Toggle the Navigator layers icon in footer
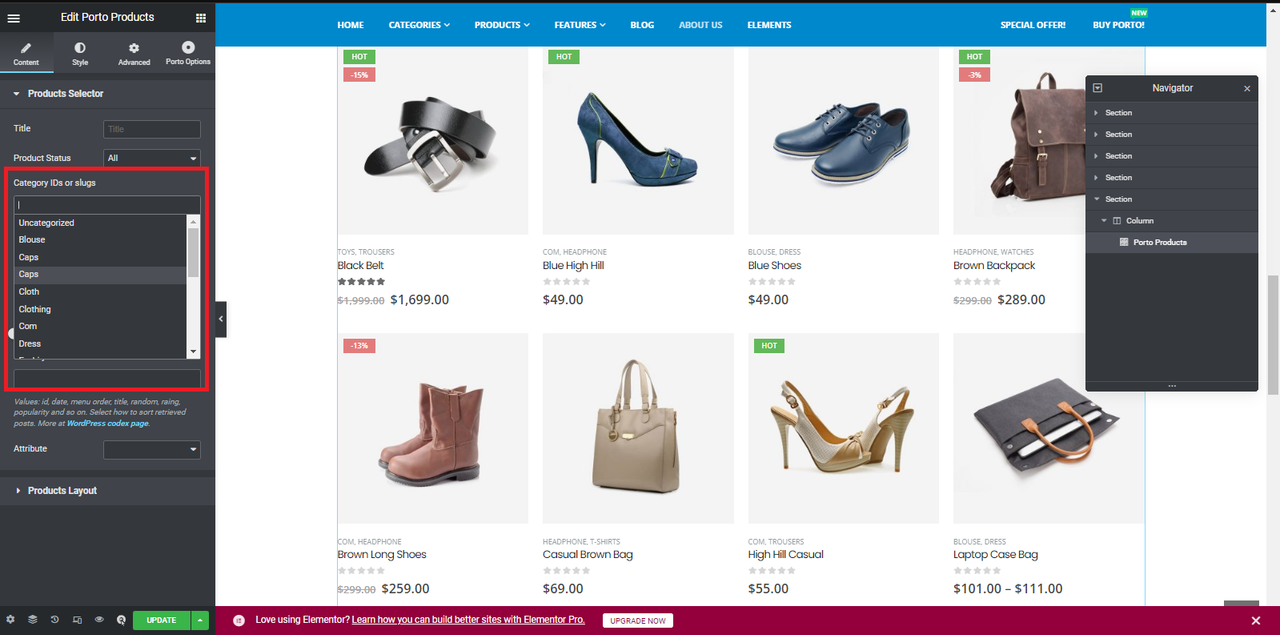This screenshot has height=635, width=1280. (32, 620)
